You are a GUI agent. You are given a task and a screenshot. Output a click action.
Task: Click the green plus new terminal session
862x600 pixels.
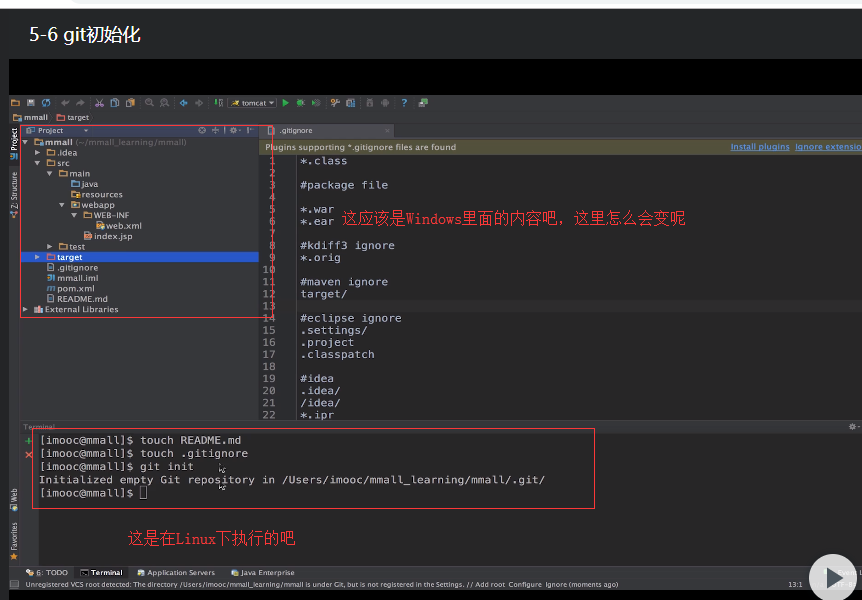(29, 441)
